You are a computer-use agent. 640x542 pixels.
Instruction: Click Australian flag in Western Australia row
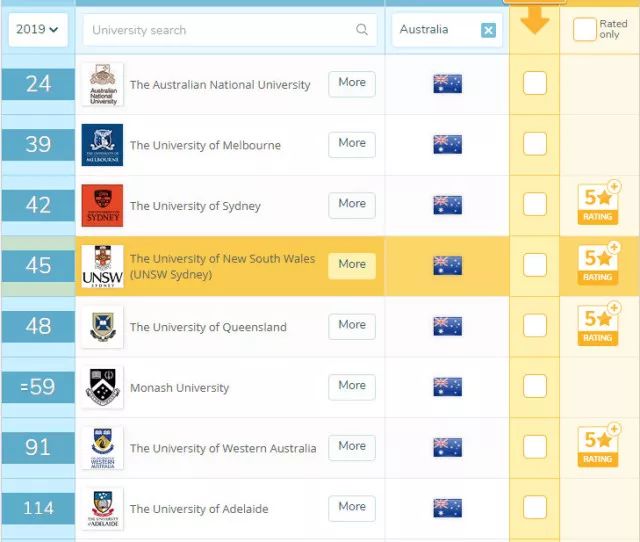tap(448, 447)
